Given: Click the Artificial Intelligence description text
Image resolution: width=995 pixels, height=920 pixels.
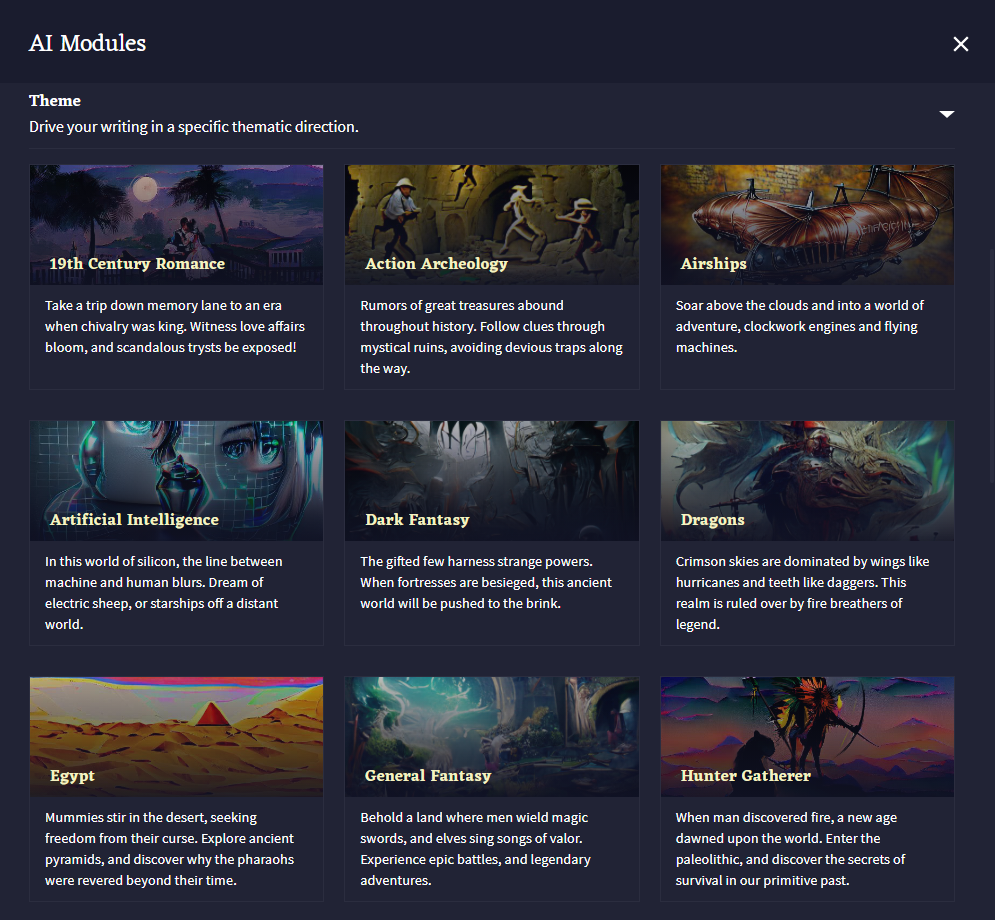Looking at the screenshot, I should pyautogui.click(x=164, y=593).
